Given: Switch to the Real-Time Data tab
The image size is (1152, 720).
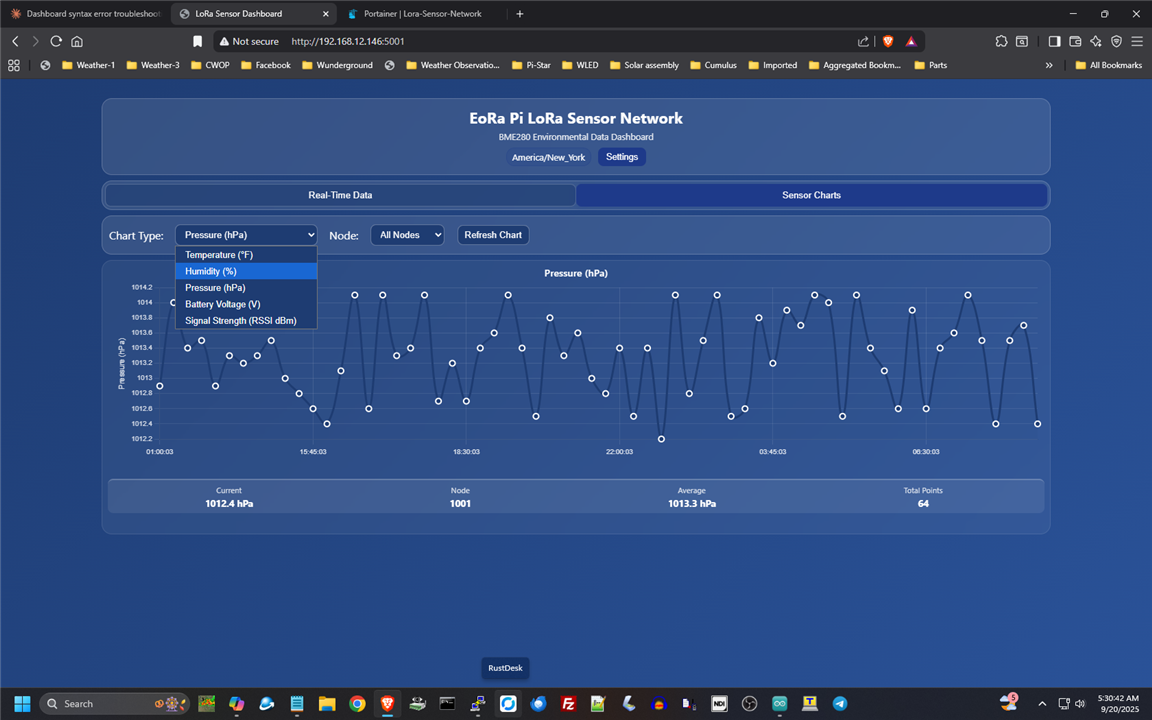Looking at the screenshot, I should [340, 195].
